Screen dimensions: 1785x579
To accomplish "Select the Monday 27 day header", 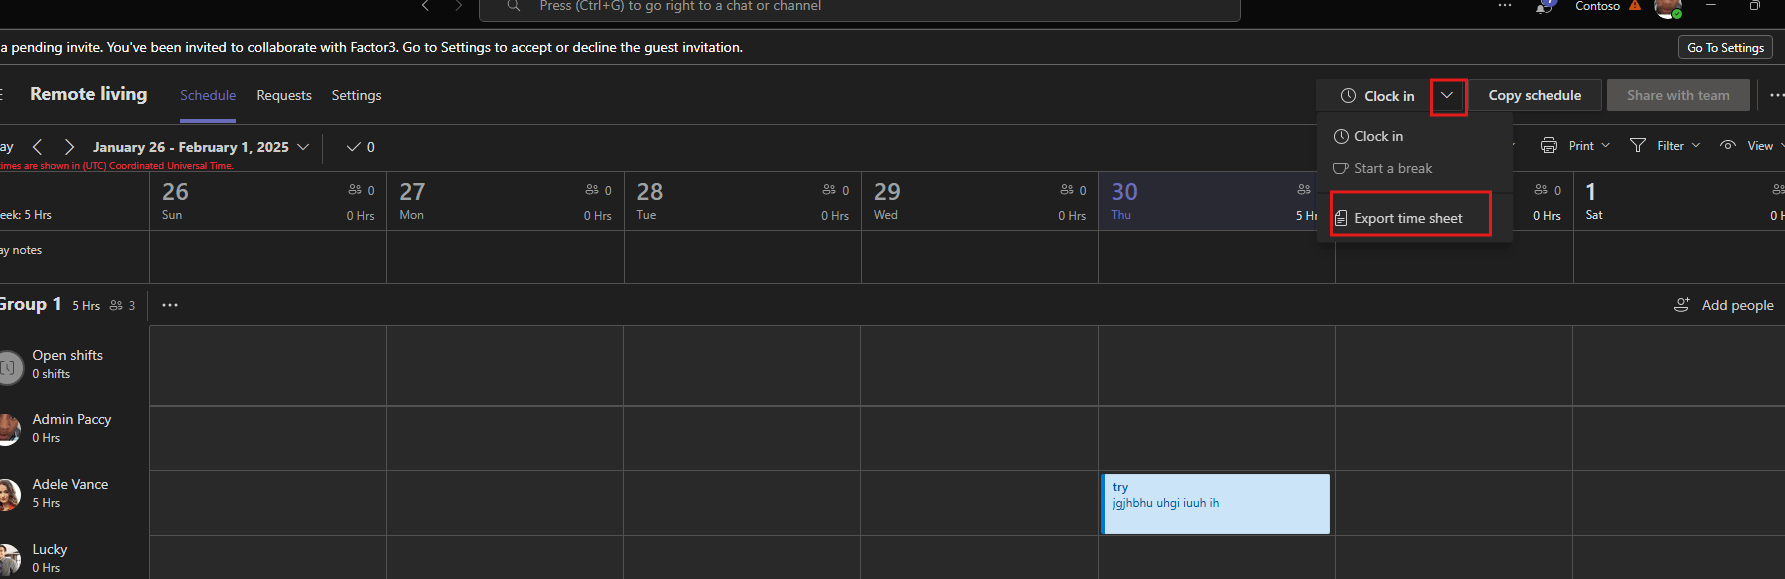I will tap(505, 201).
